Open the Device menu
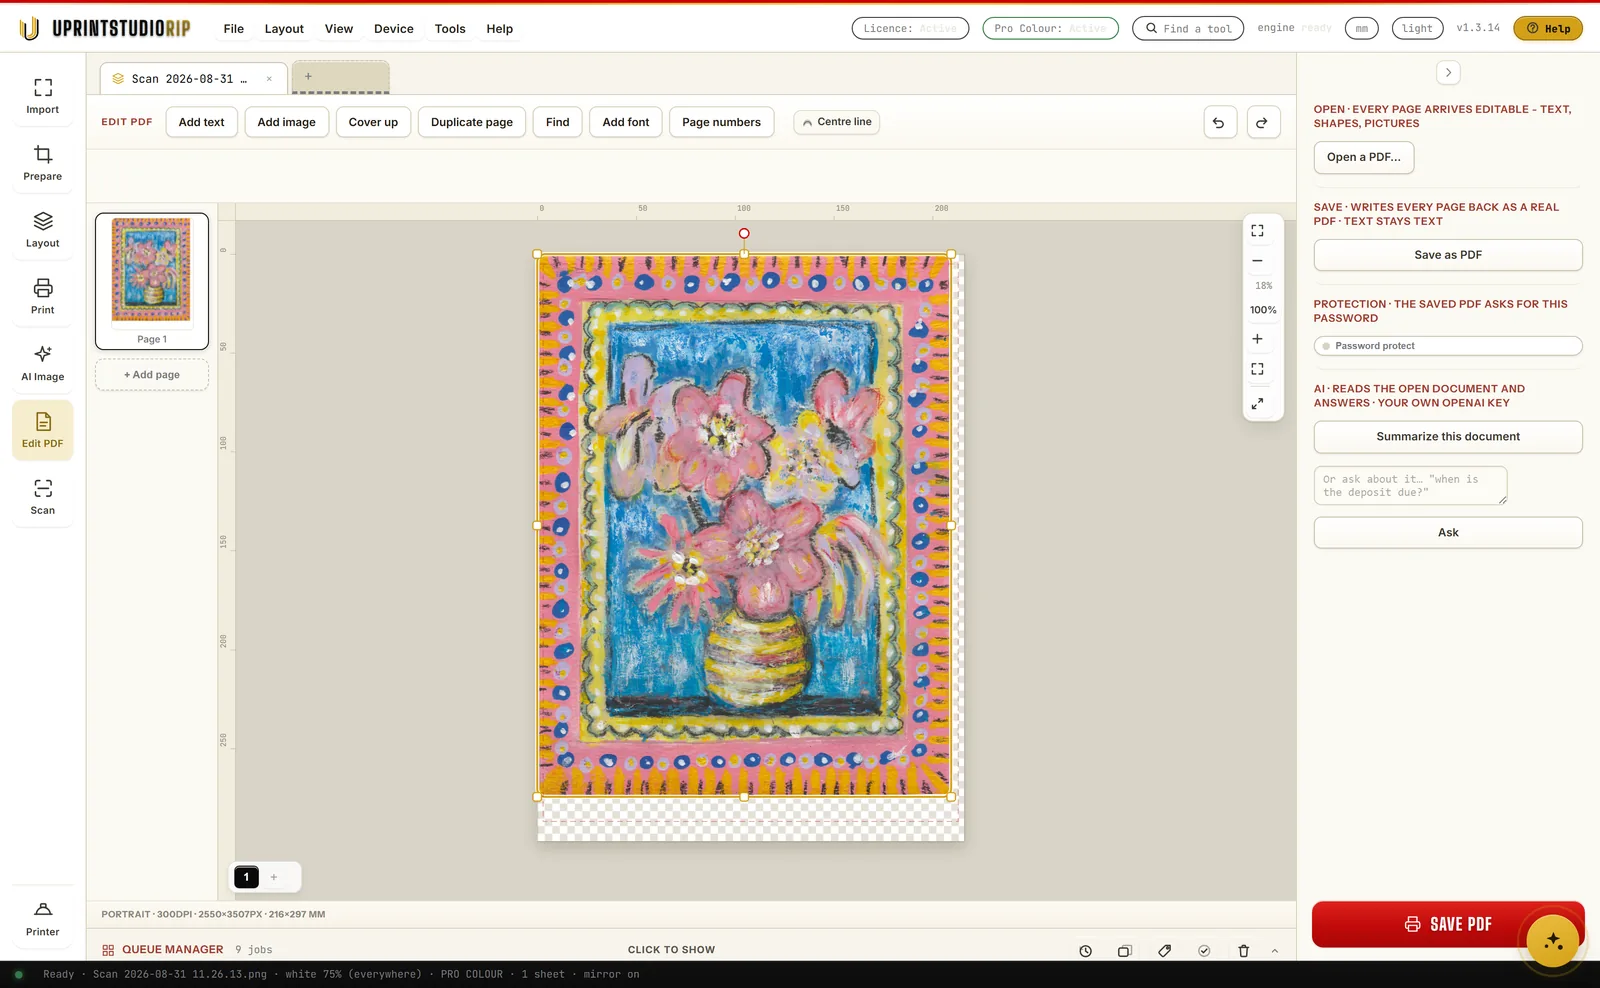 pos(394,29)
